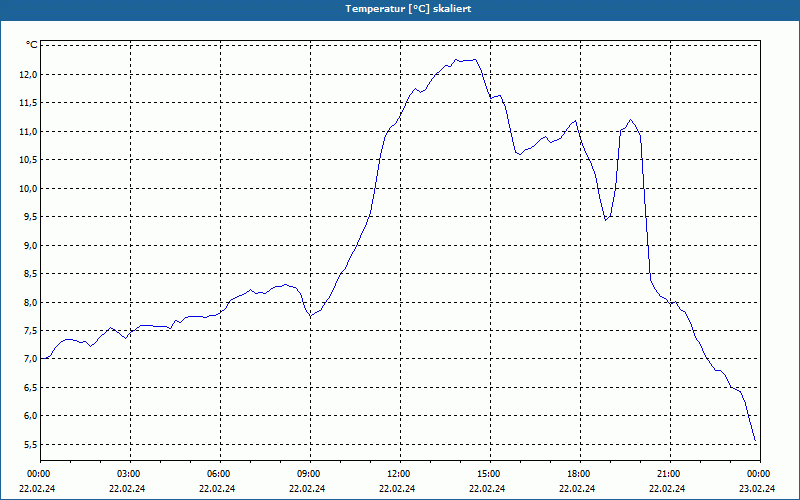This screenshot has height=500, width=800.
Task: Pick the 10,0 y-axis tick label
Action: point(29,189)
